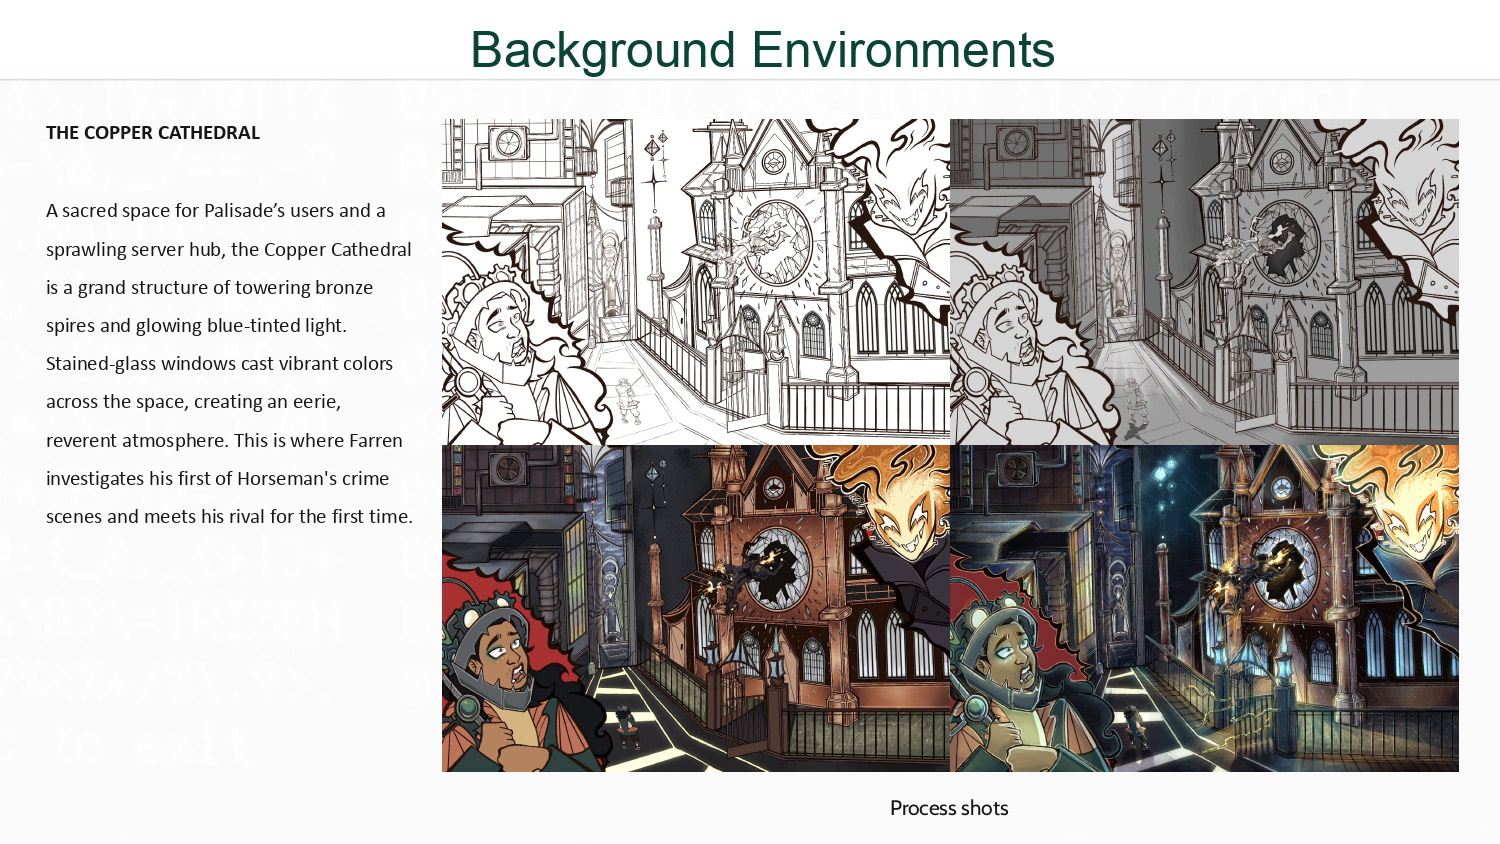
Task: Open the grayscale shaded process image
Action: click(1204, 282)
